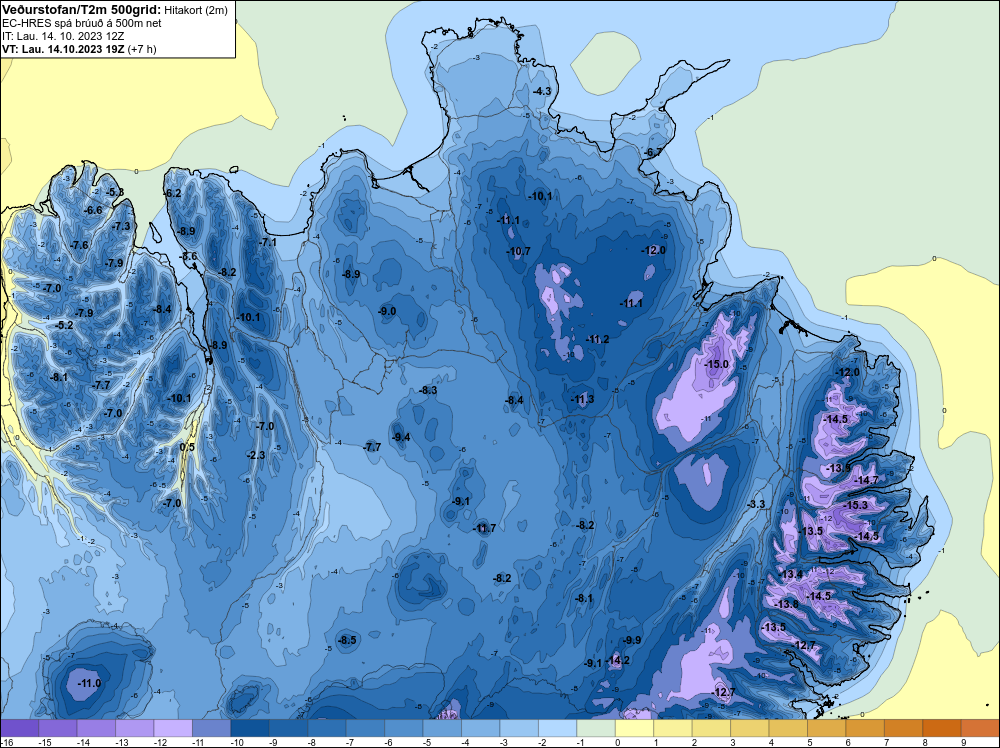Click the -7.6 temperature value
Viewport: 1000px width, 748px height.
click(79, 246)
